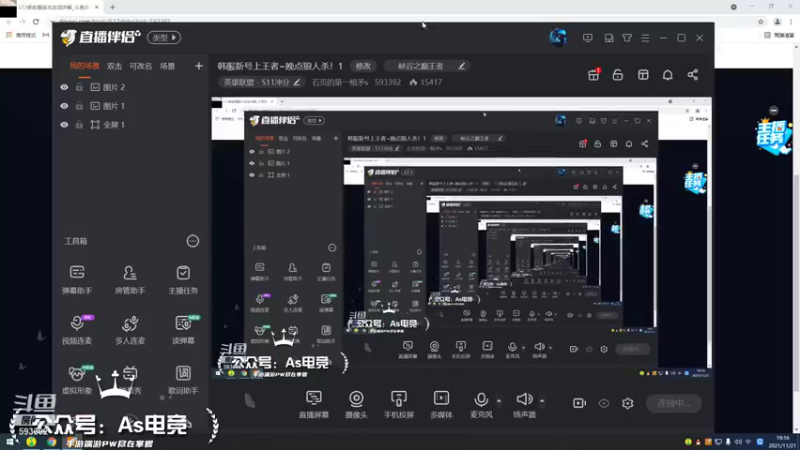Click the shirt skin icon in title bar
The width and height of the screenshot is (800, 450).
click(627, 38)
